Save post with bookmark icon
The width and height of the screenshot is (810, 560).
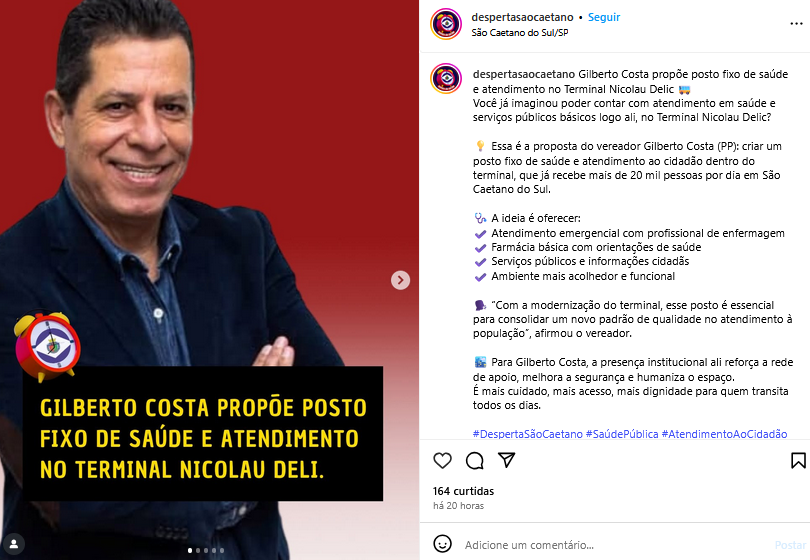point(798,460)
